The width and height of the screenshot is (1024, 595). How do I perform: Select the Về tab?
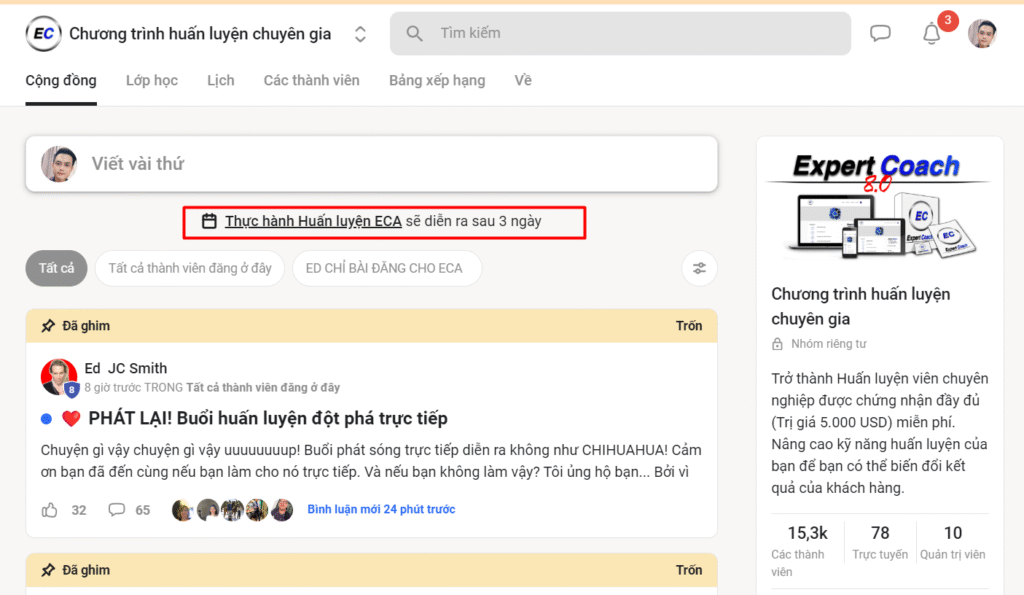(x=523, y=80)
